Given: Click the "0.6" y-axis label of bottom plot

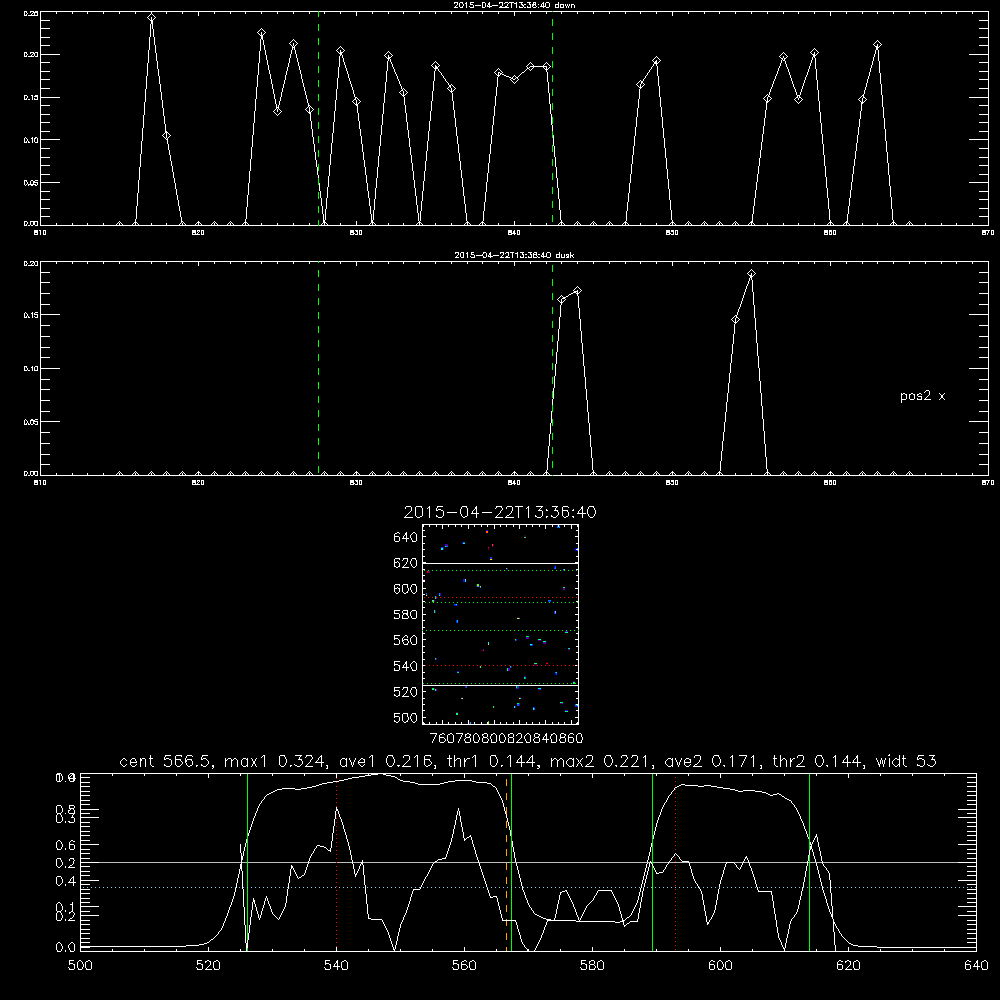Looking at the screenshot, I should click(x=66, y=845).
